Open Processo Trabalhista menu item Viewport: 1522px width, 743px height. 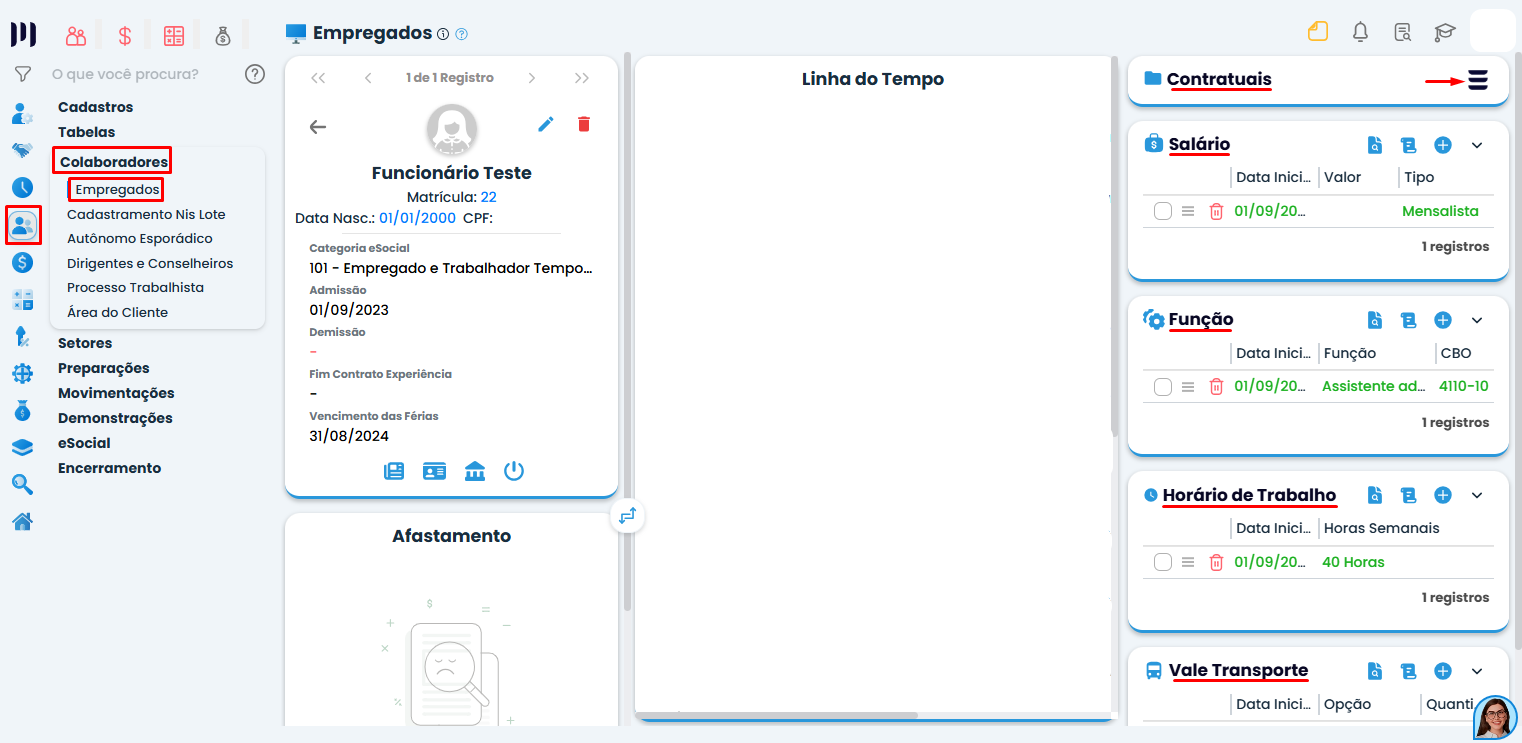point(135,288)
